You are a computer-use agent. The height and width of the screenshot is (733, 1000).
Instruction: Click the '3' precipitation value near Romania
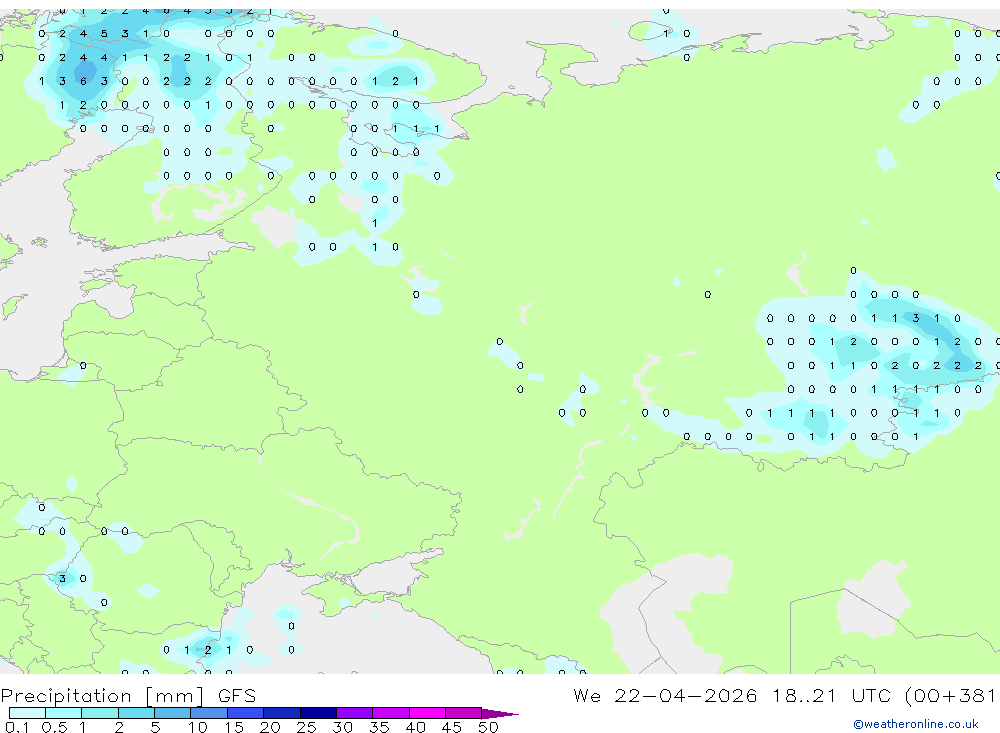62,579
